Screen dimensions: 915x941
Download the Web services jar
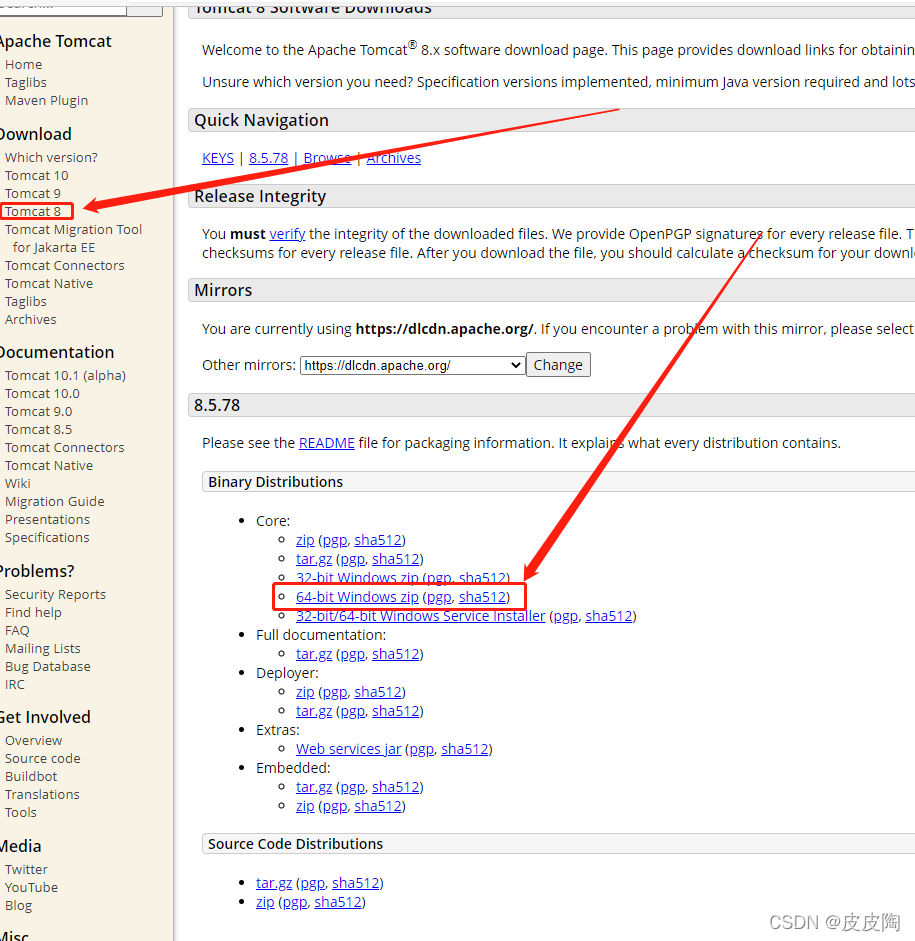(x=349, y=749)
